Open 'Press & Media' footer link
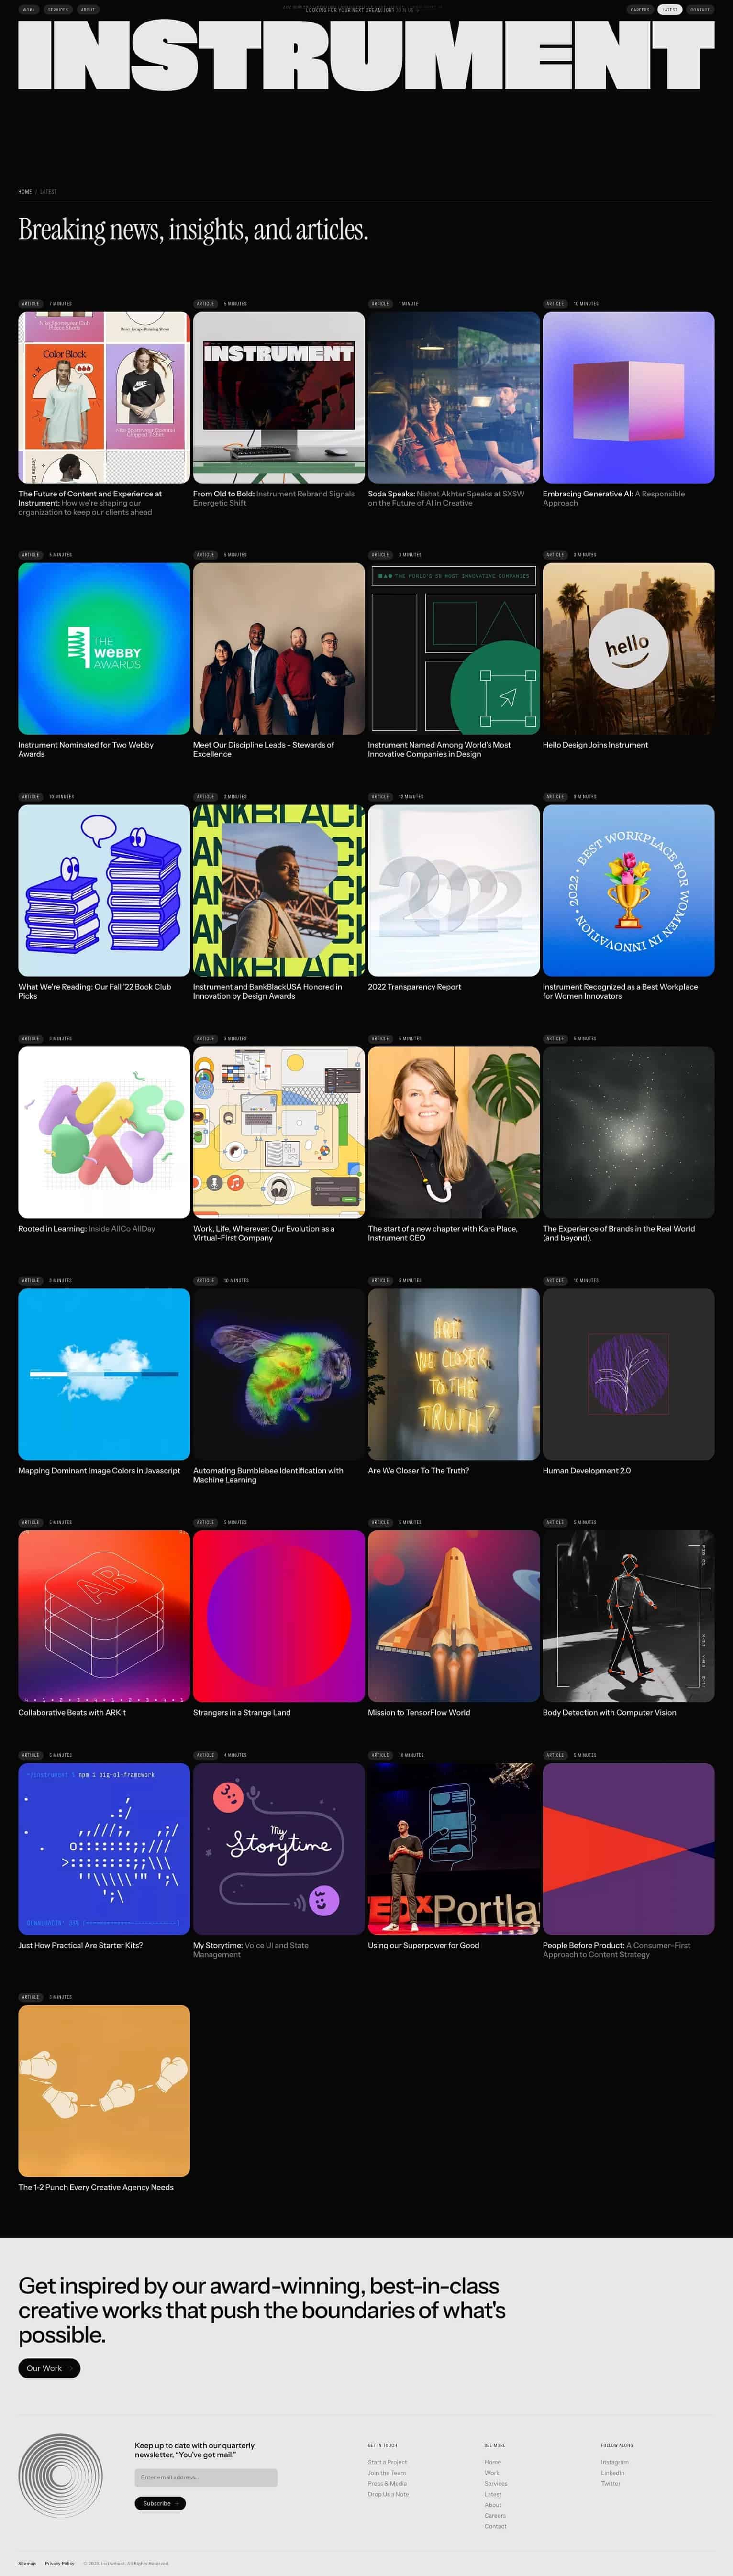 tap(387, 2484)
